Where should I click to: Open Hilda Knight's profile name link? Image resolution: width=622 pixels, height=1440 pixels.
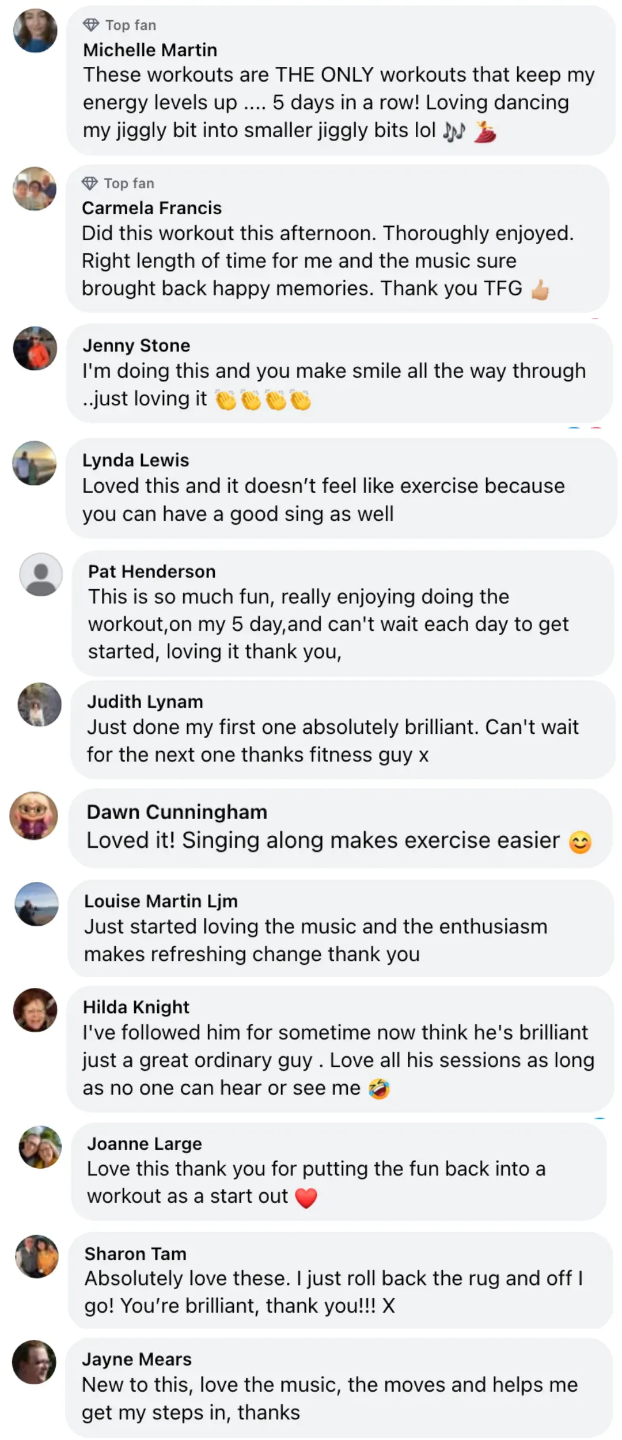coord(136,1007)
